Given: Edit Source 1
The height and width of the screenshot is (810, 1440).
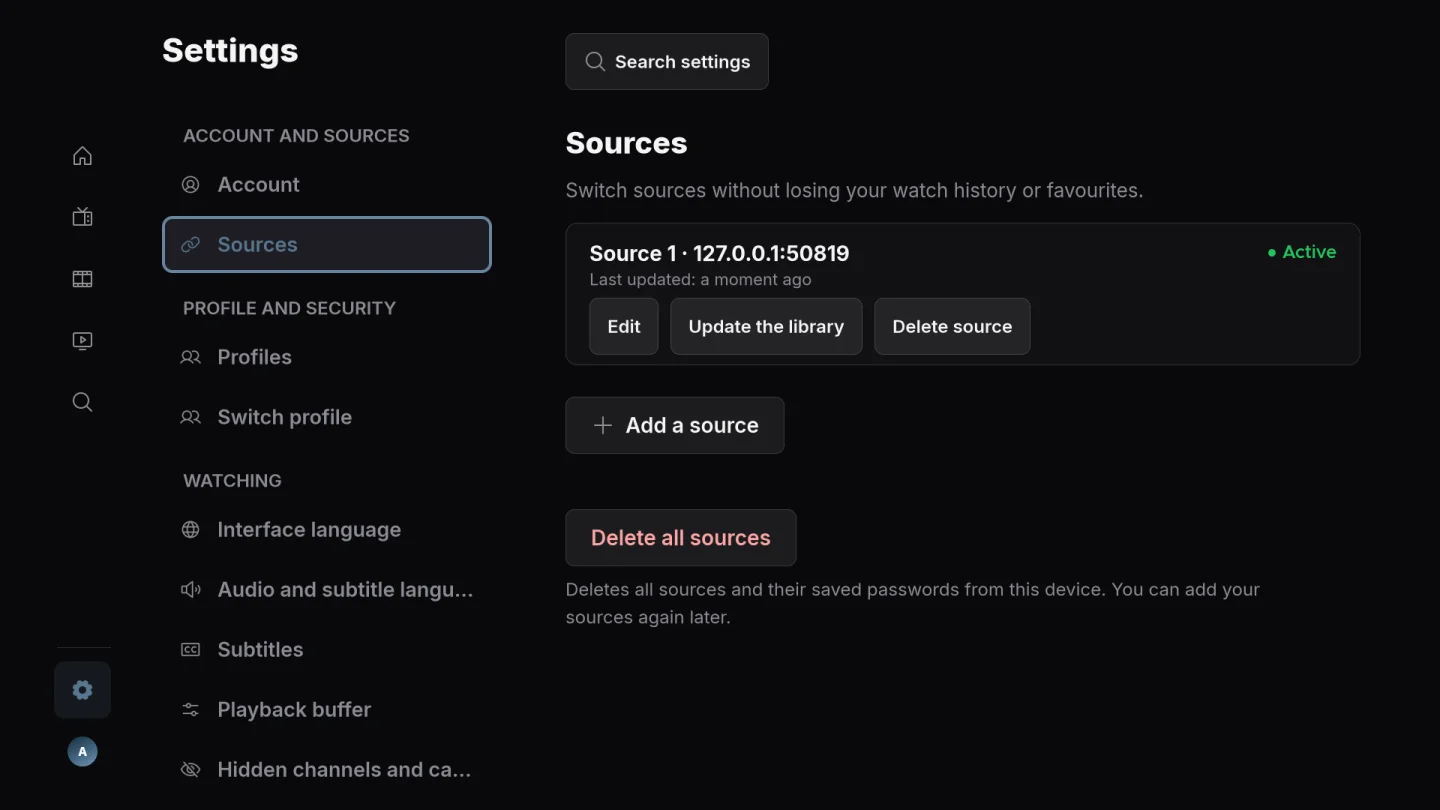Looking at the screenshot, I should [624, 326].
